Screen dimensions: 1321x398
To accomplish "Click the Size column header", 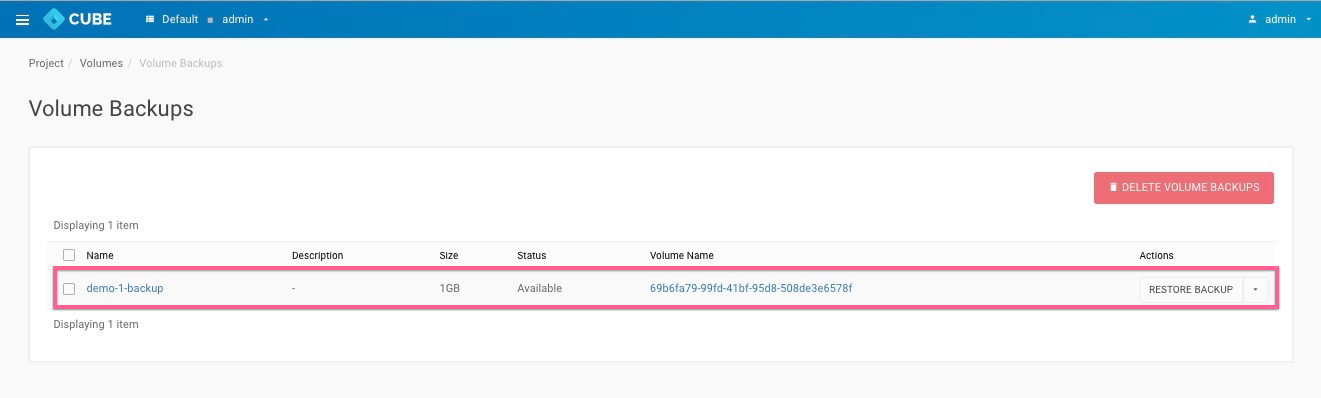I will pos(449,255).
